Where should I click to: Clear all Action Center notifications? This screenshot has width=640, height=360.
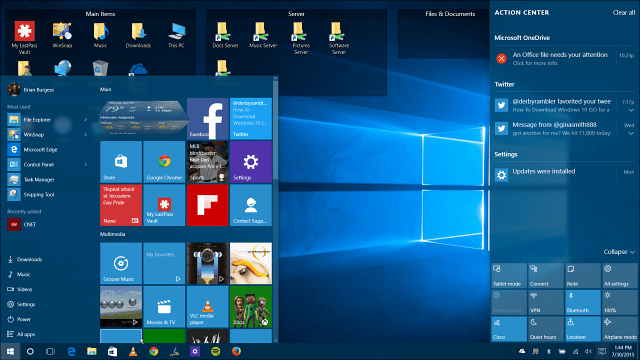(x=624, y=13)
